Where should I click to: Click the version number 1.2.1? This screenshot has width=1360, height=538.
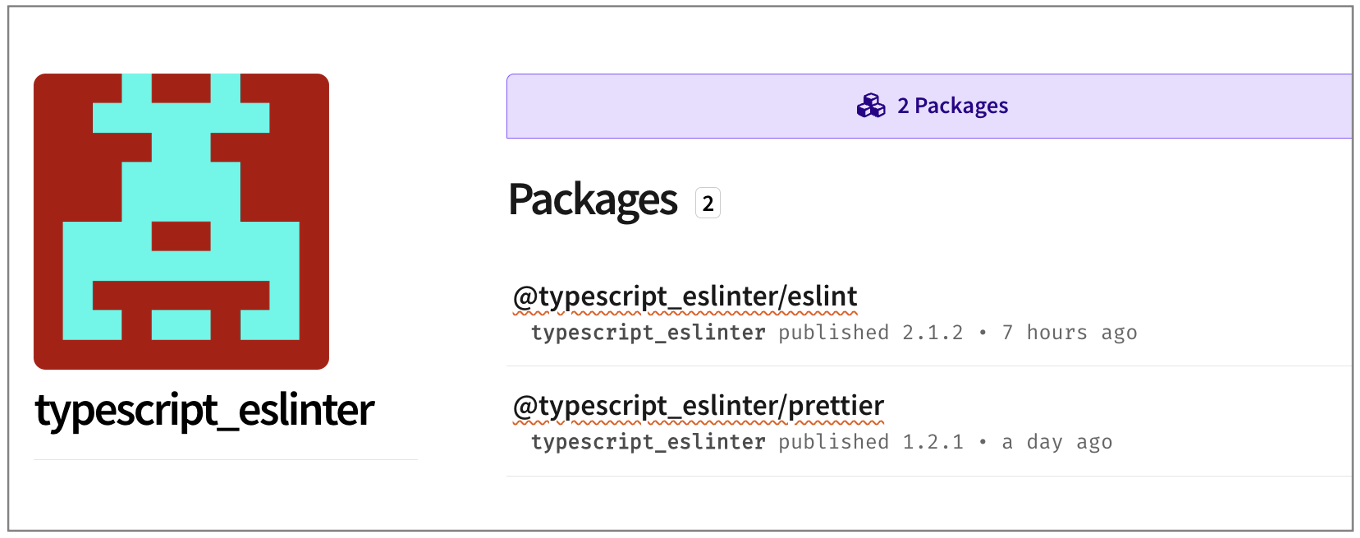[x=932, y=442]
